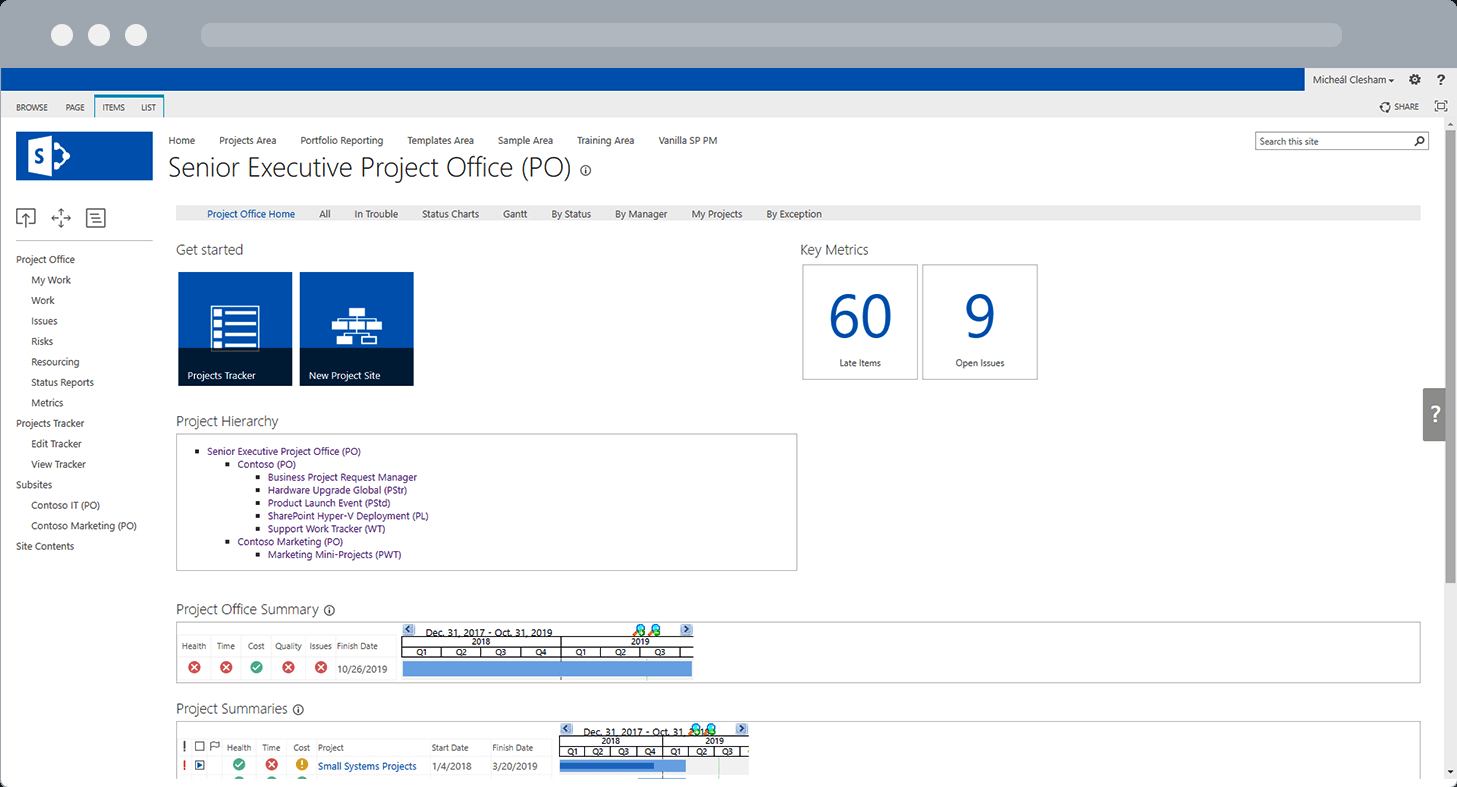Click the share icon below the site logo

point(26,218)
